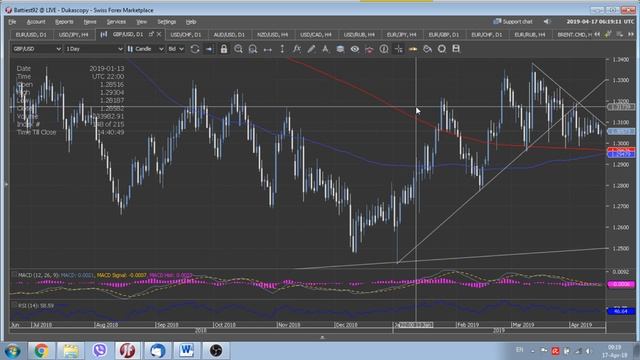The width and height of the screenshot is (640, 360).
Task: Open the Candle chart type dropdown
Action: [x=145, y=49]
